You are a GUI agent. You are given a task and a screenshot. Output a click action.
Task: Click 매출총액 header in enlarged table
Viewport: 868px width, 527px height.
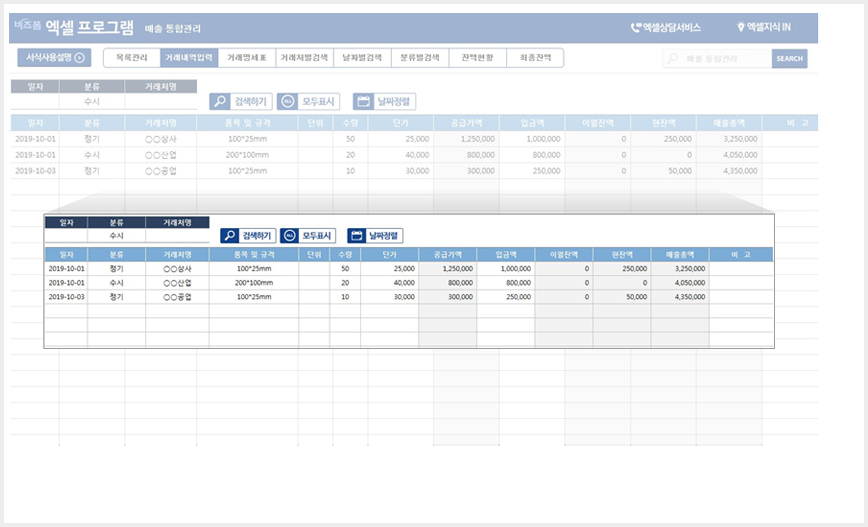click(680, 255)
